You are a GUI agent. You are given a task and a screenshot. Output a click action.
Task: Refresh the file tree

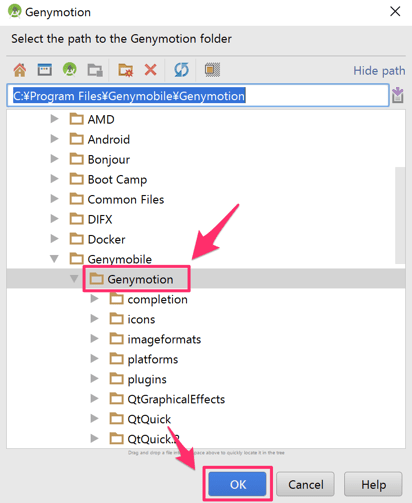(181, 70)
